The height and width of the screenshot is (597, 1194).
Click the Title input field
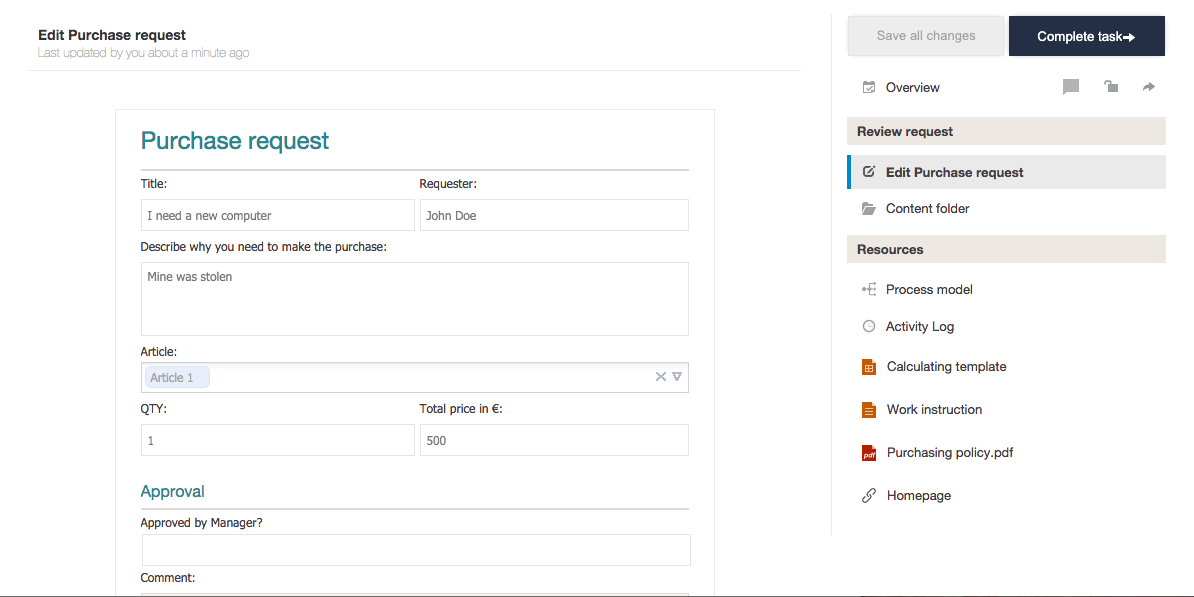[277, 215]
